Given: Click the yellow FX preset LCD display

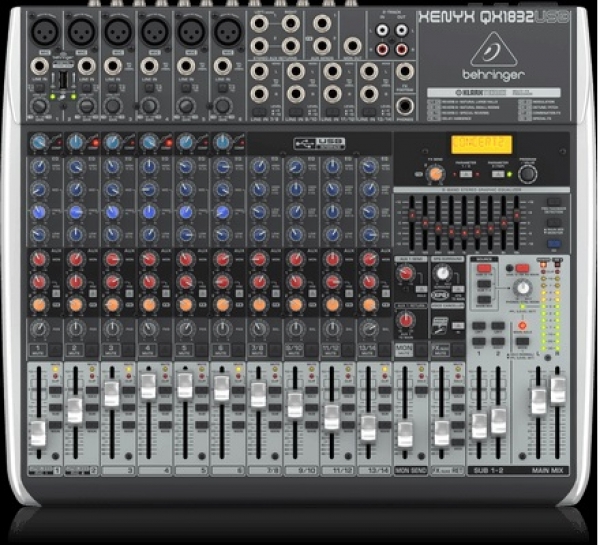Looking at the screenshot, I should (481, 144).
